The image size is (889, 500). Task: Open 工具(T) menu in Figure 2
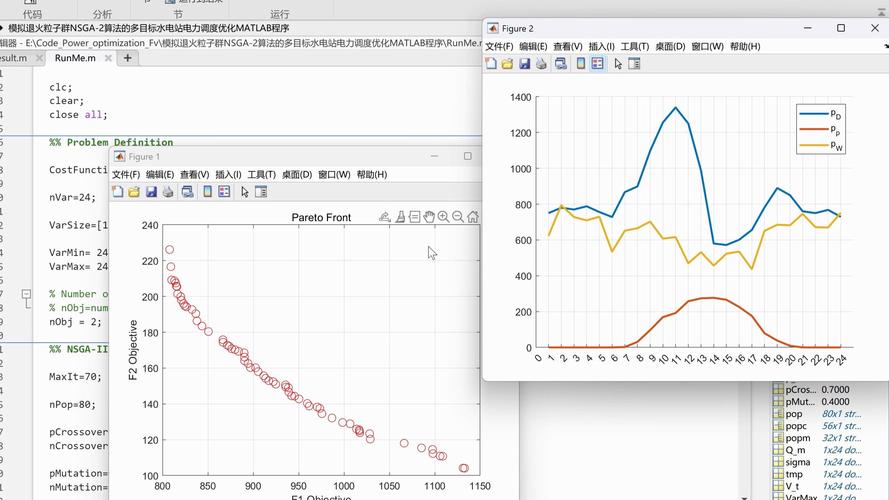(x=635, y=46)
